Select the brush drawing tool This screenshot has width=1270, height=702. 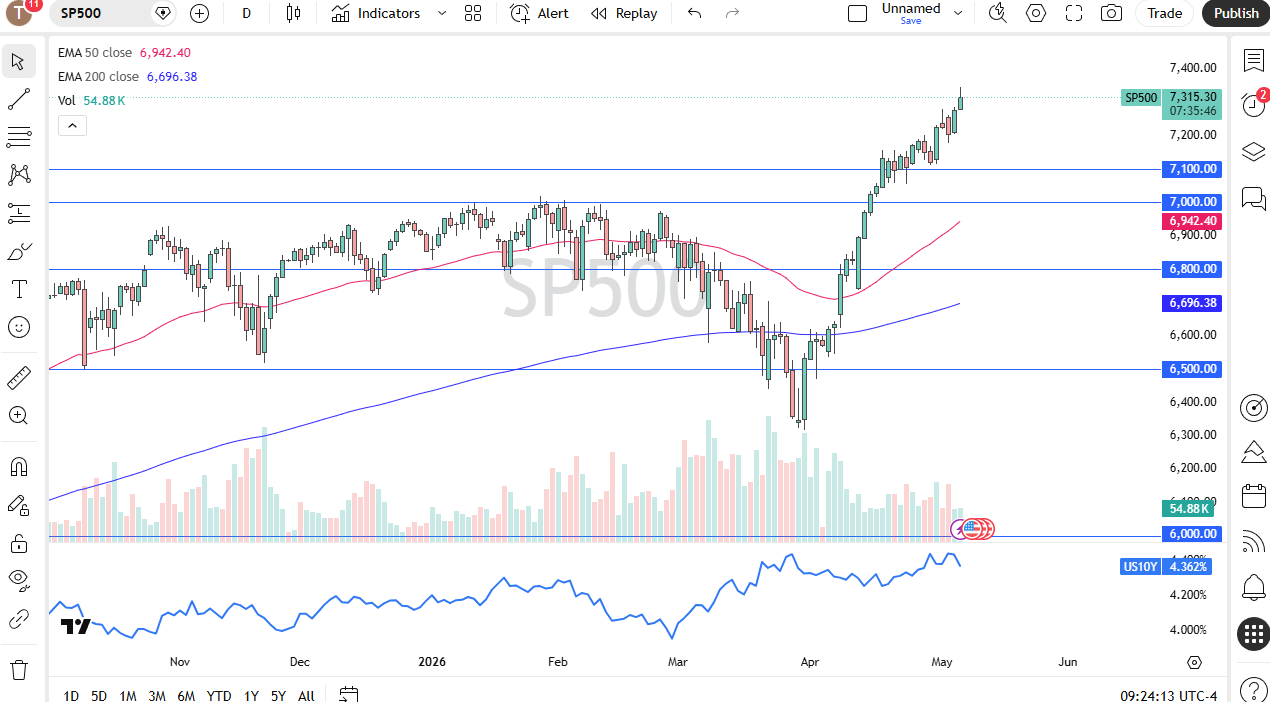click(x=18, y=251)
